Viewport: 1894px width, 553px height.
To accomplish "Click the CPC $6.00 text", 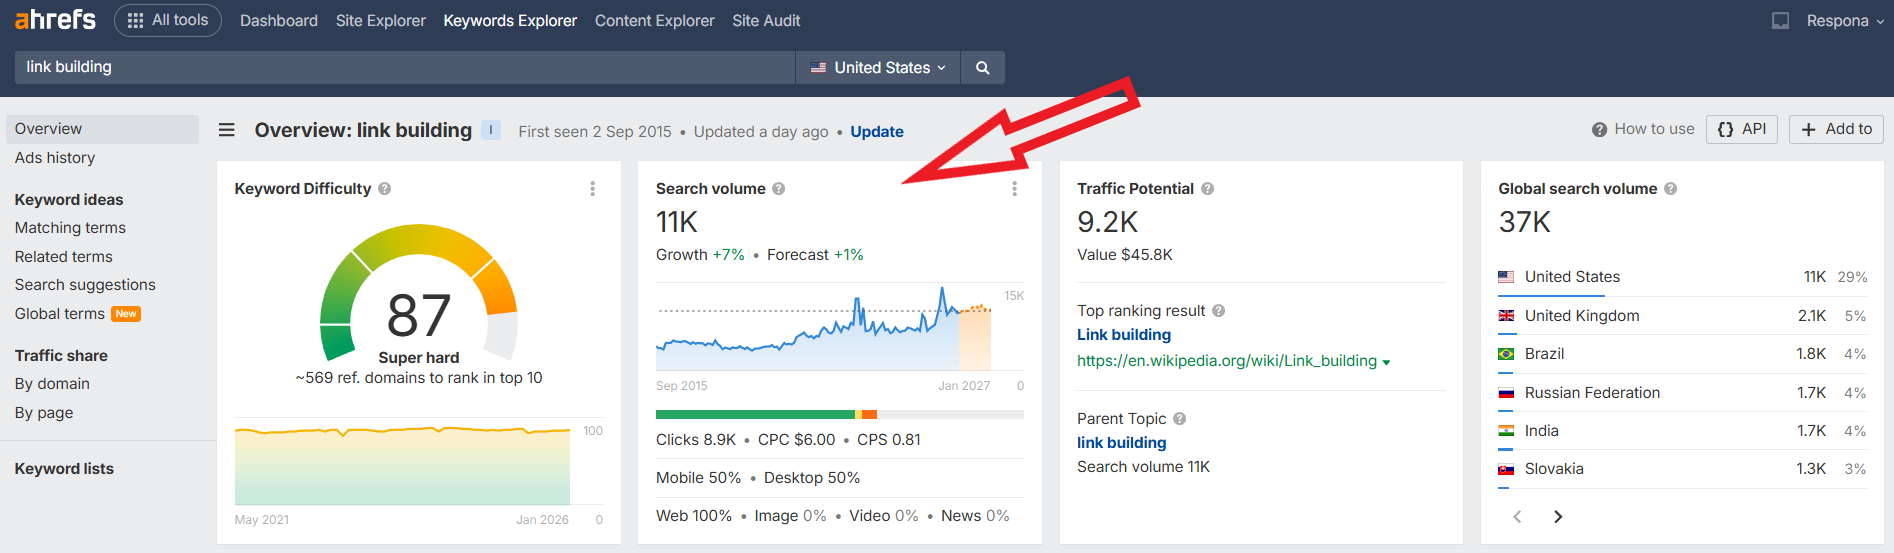I will point(796,440).
